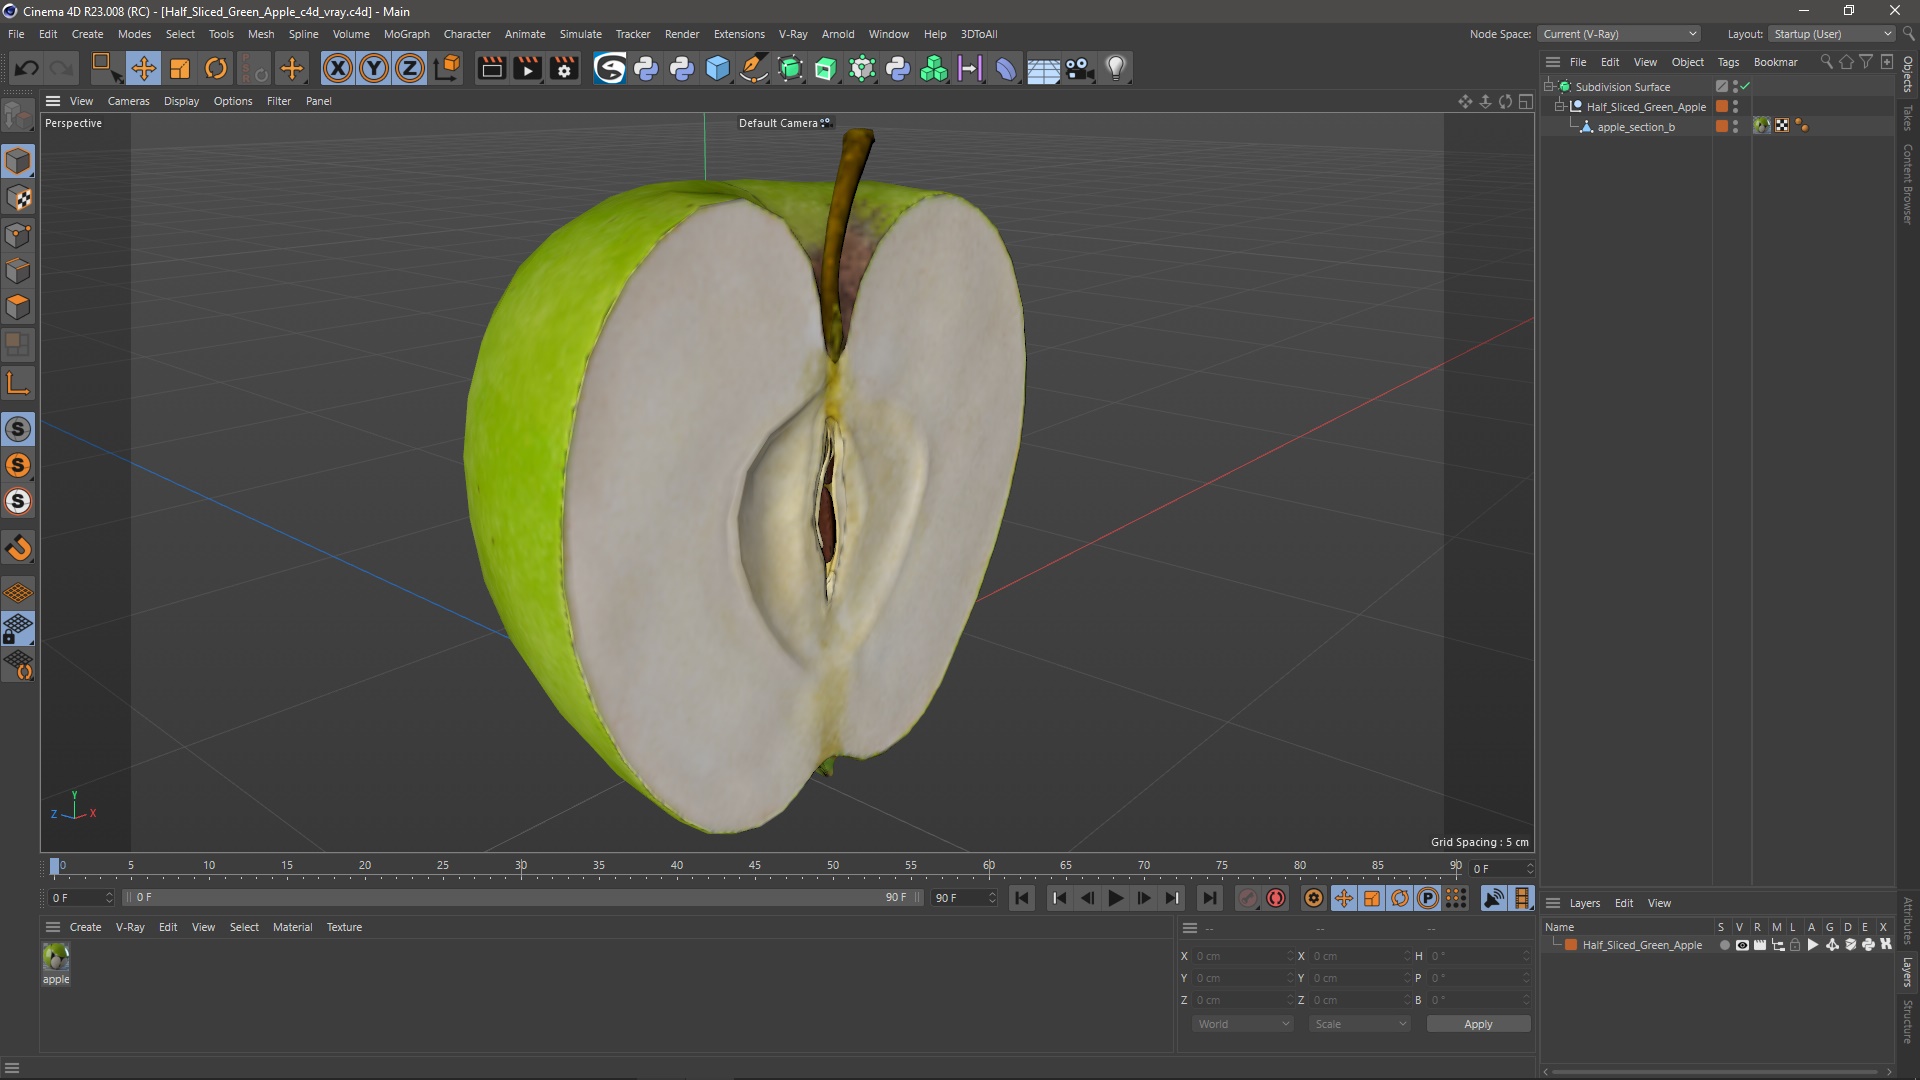This screenshot has width=1920, height=1080.
Task: Toggle Subdivision Surface green checkmark
Action: tap(1745, 87)
